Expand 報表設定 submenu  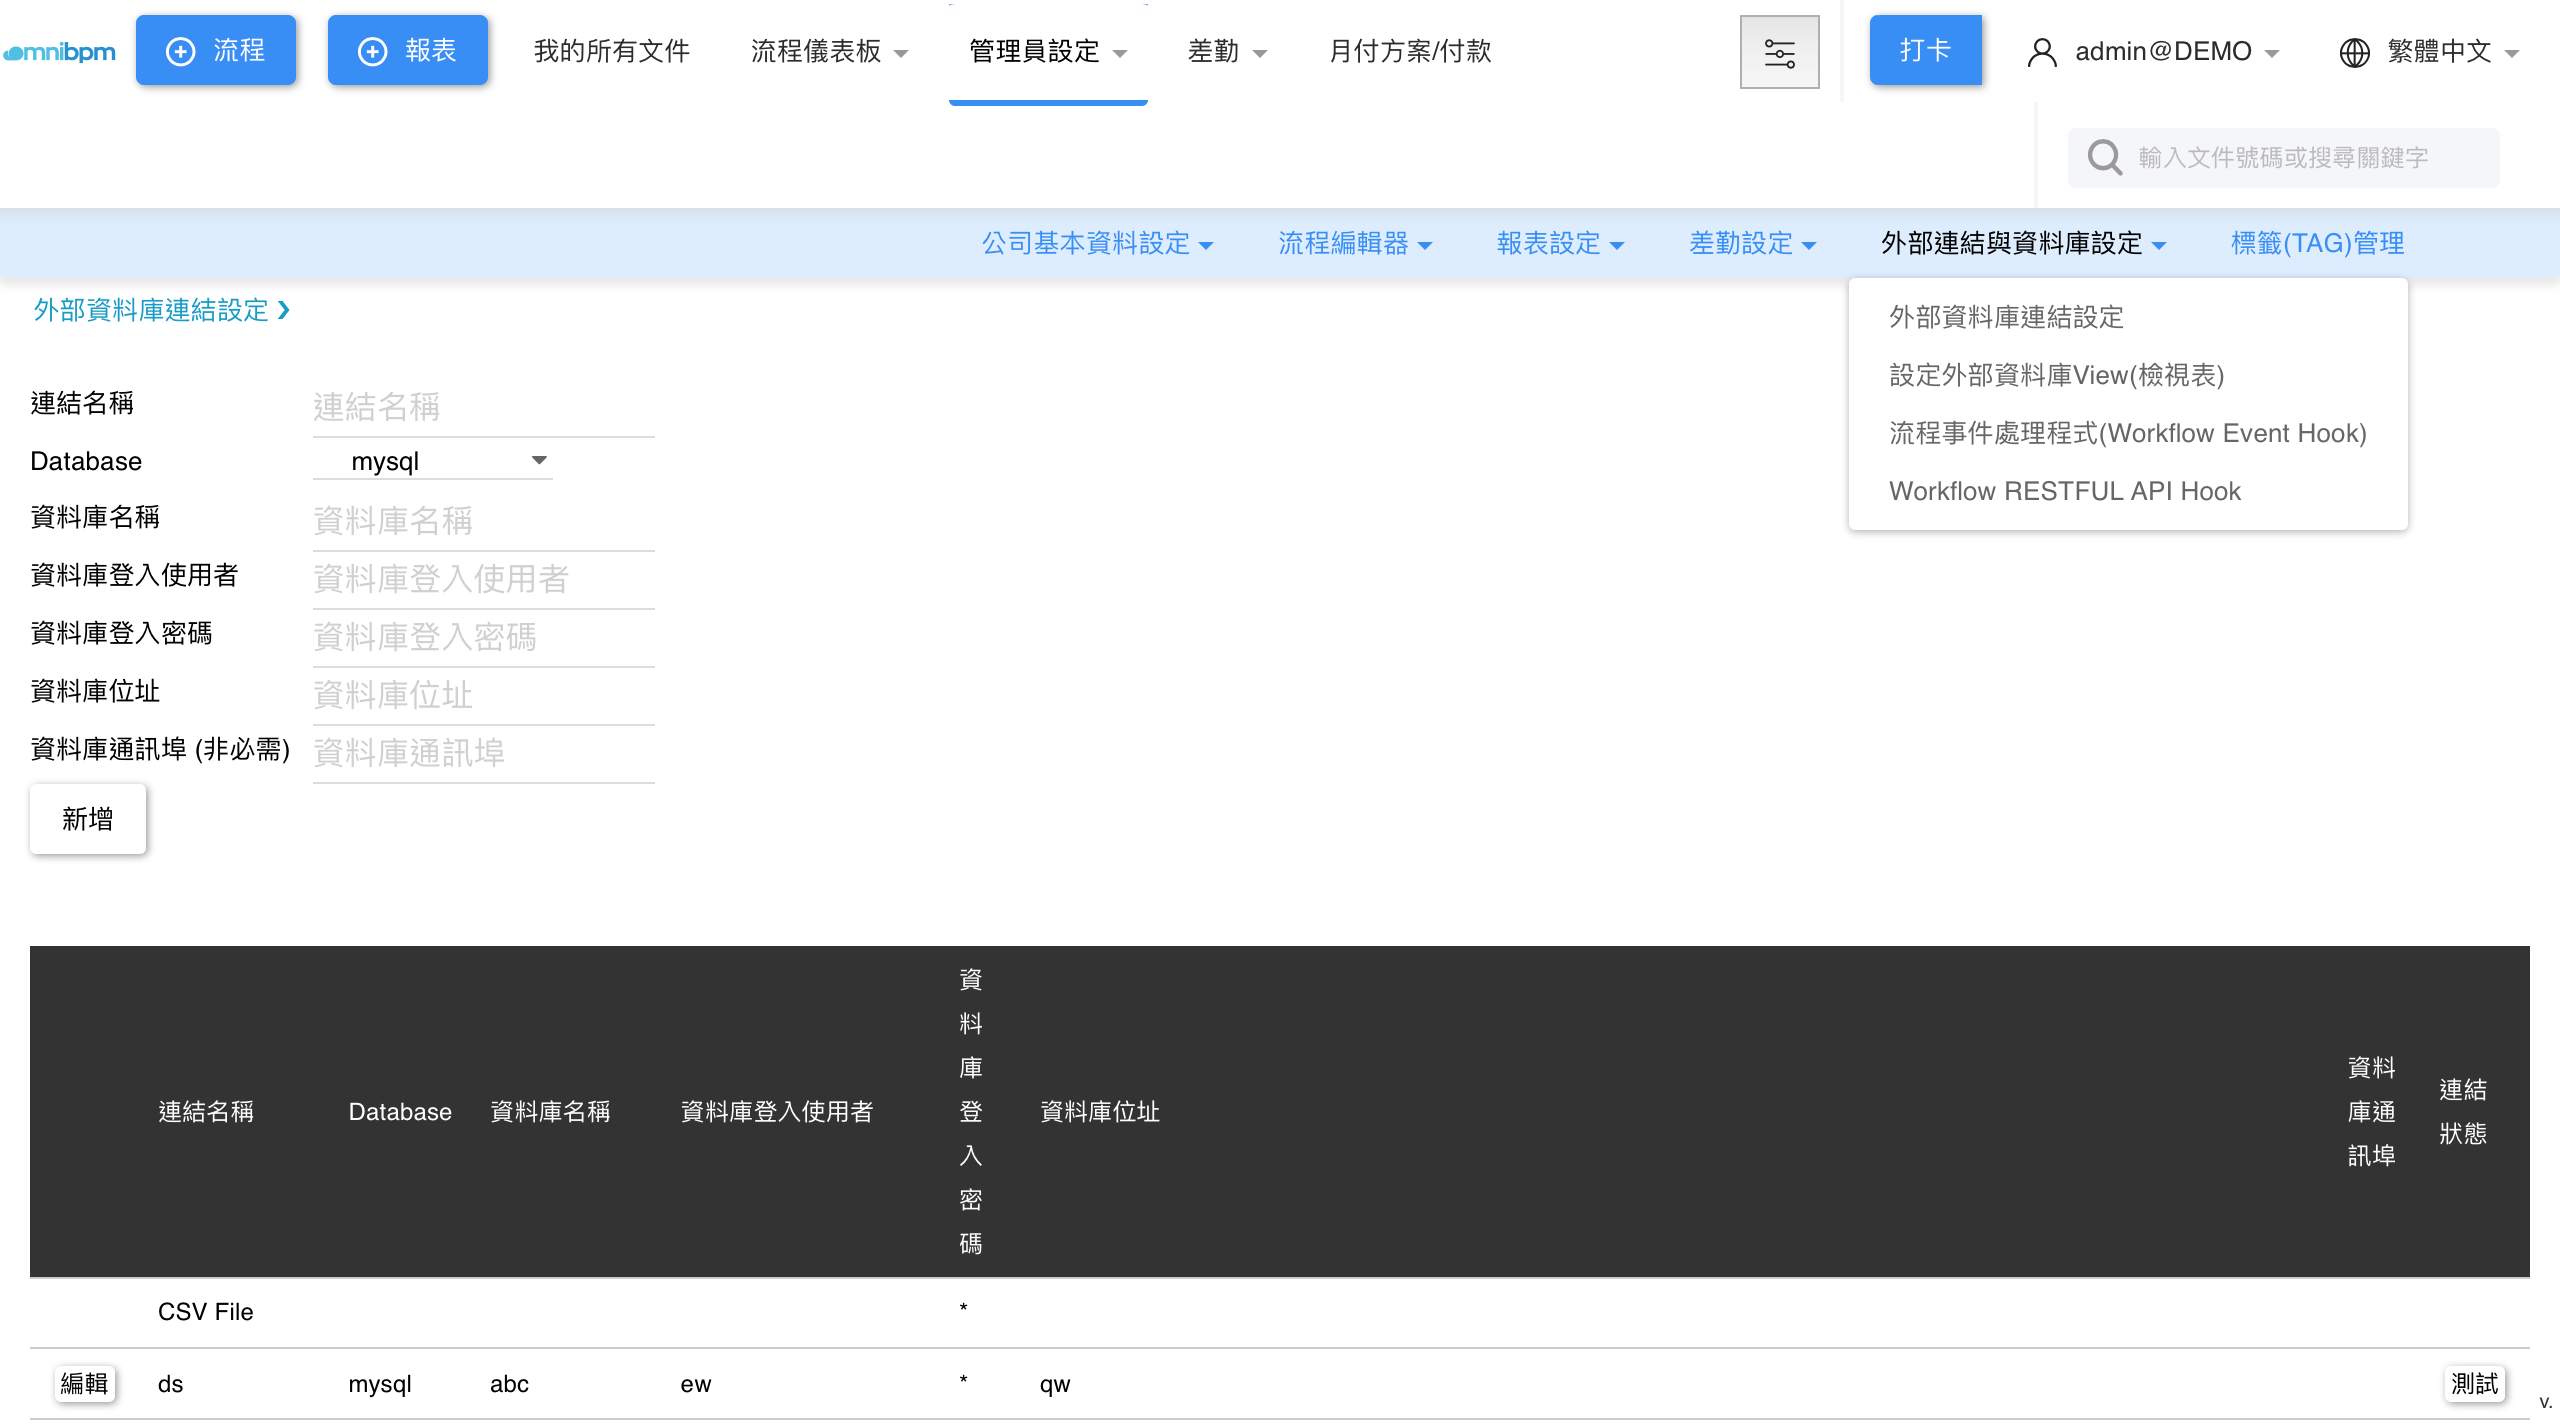click(x=1560, y=243)
